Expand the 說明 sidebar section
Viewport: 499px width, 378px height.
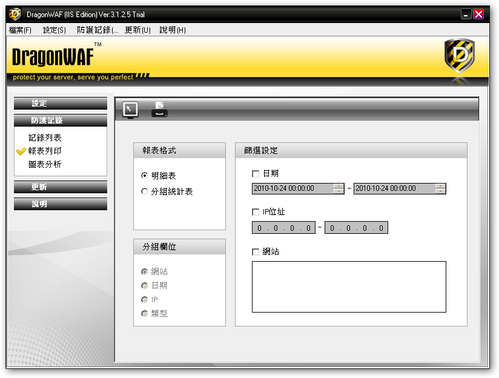(60, 204)
